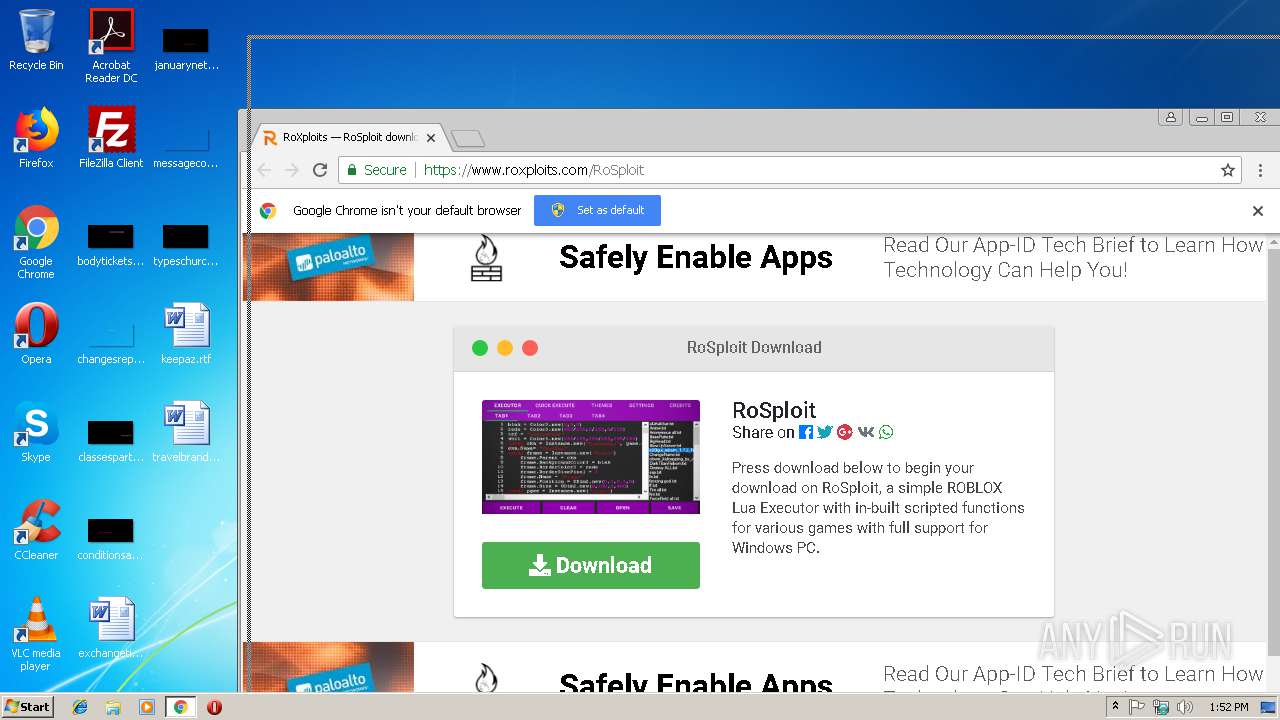Select the Skype desktop icon

pos(36,432)
